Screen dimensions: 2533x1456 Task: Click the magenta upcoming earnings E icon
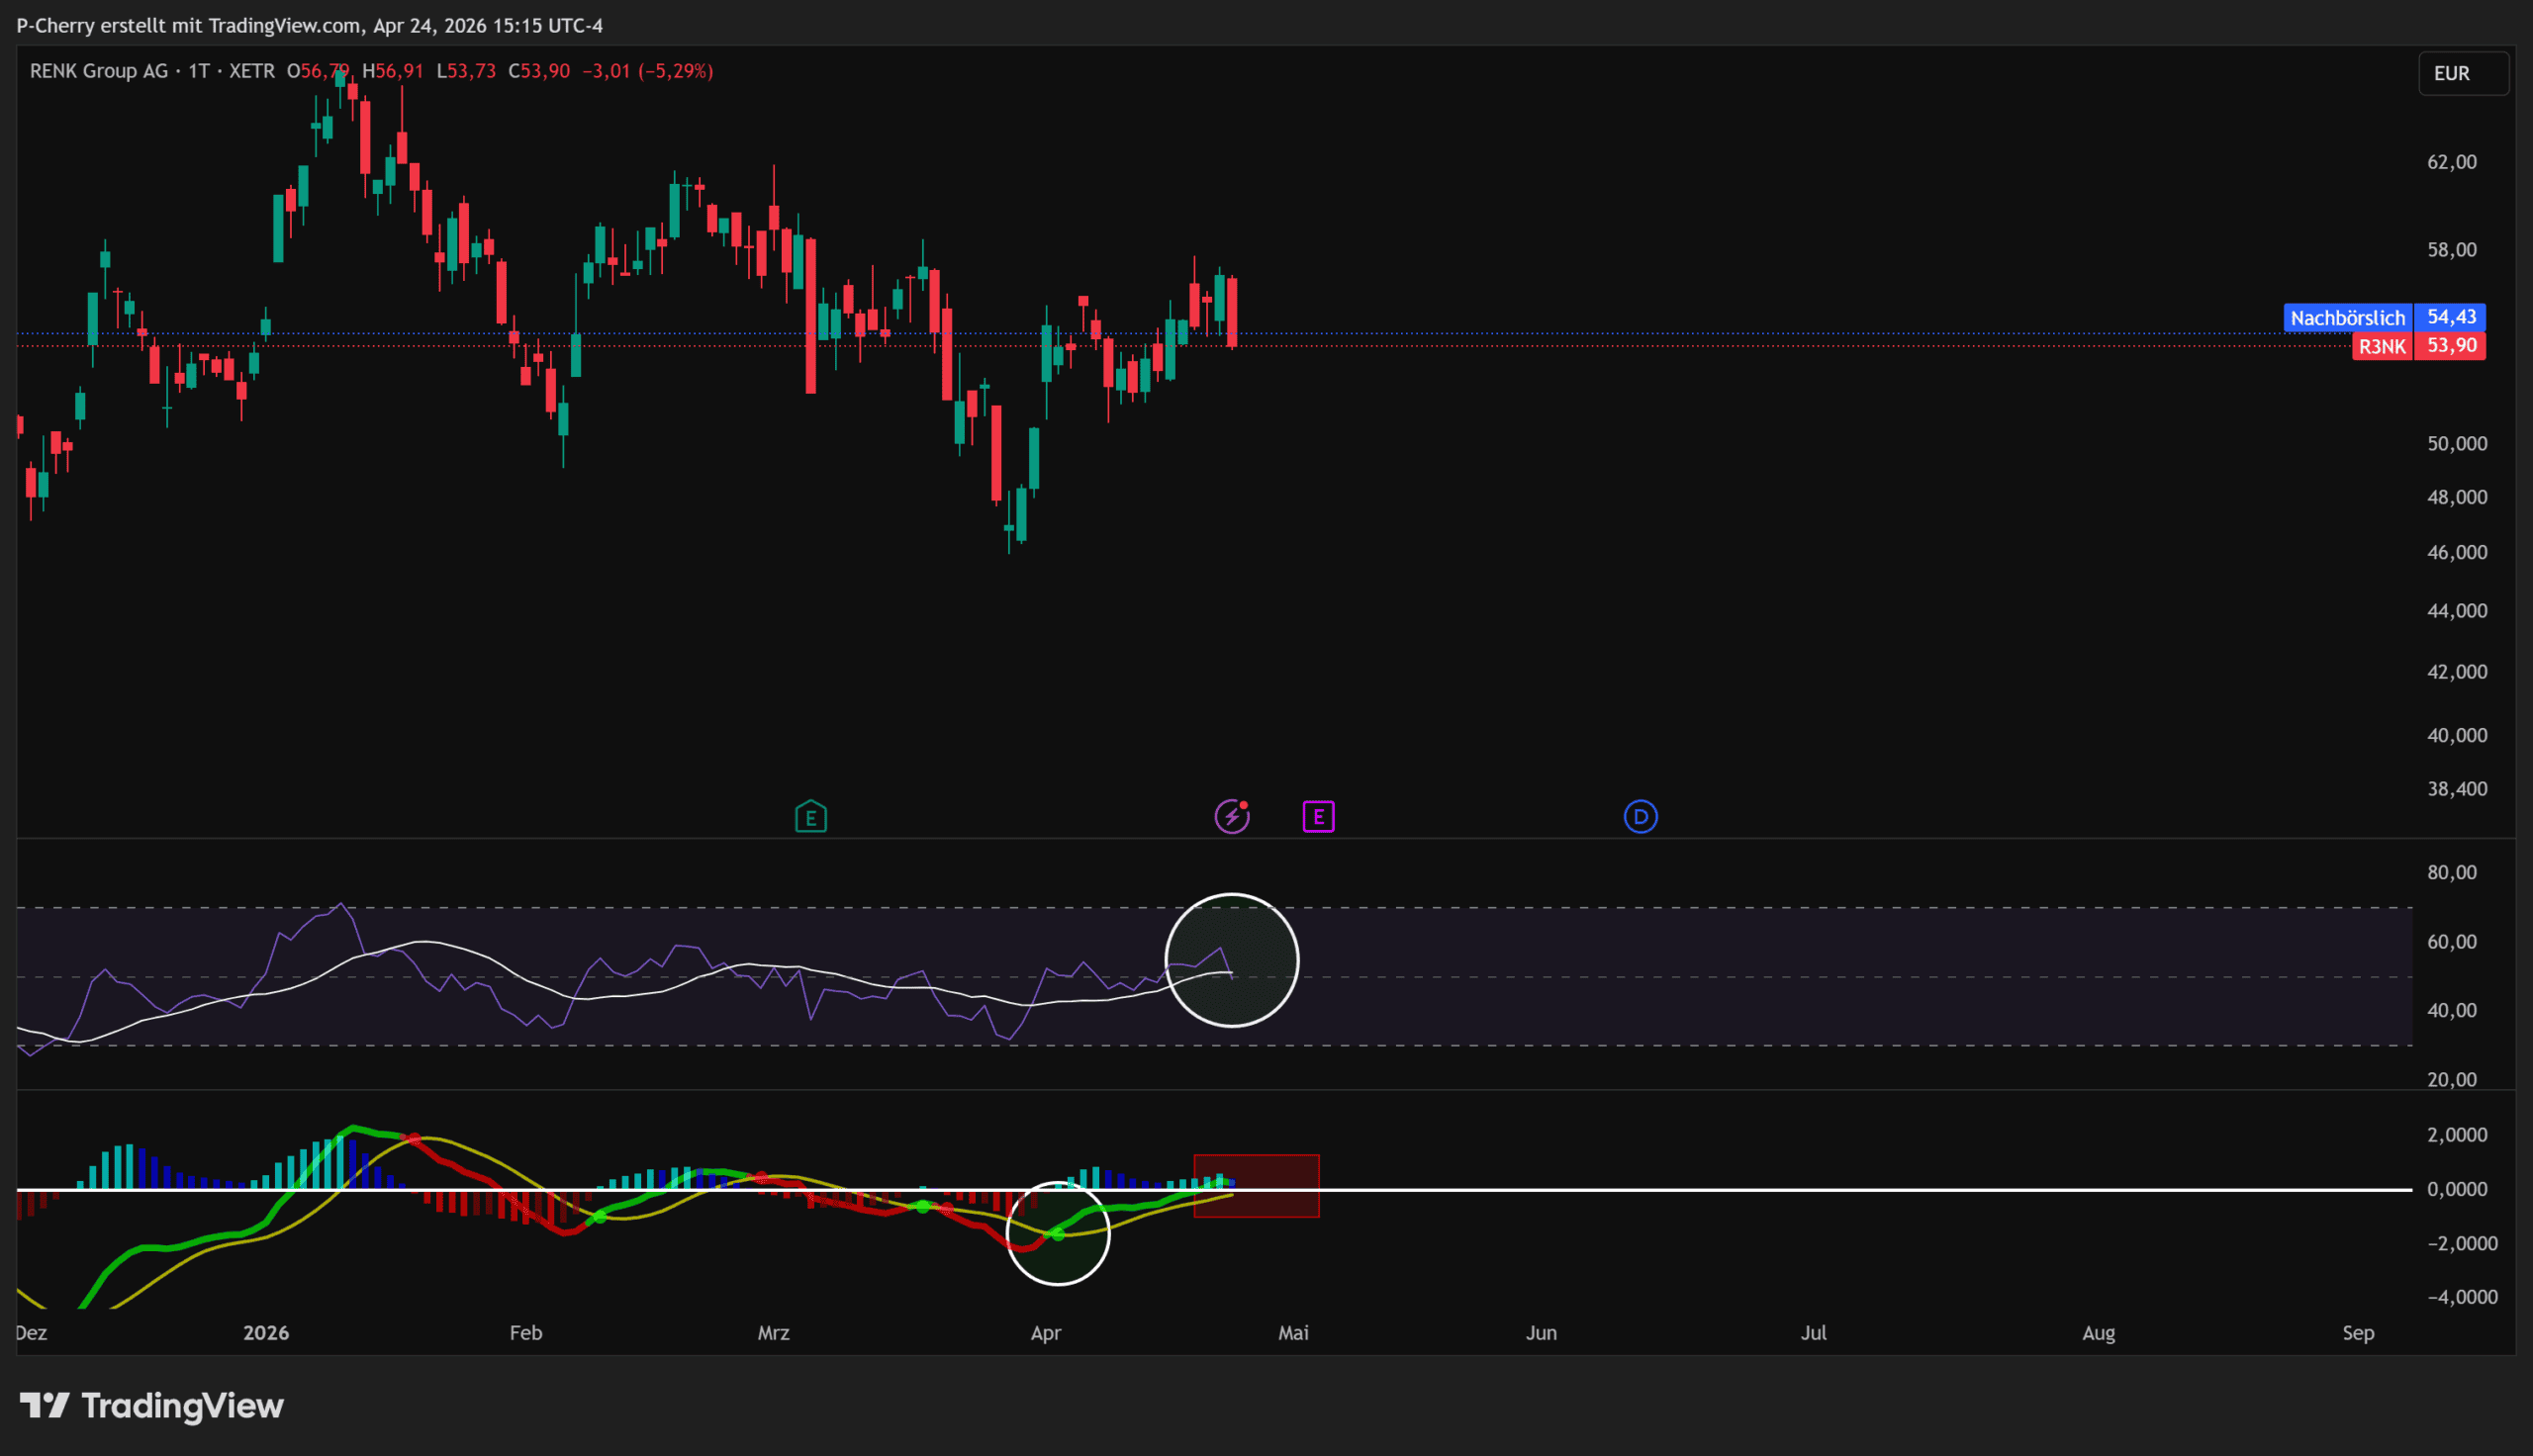point(1318,817)
